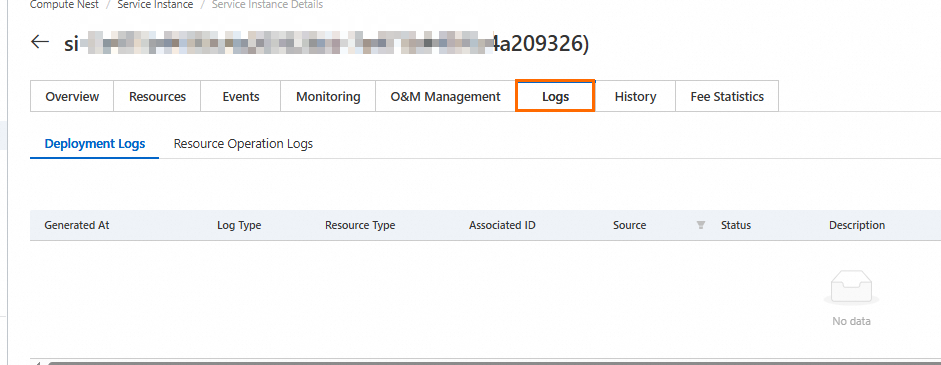Click the Associated ID column header
The image size is (941, 365).
(x=502, y=226)
